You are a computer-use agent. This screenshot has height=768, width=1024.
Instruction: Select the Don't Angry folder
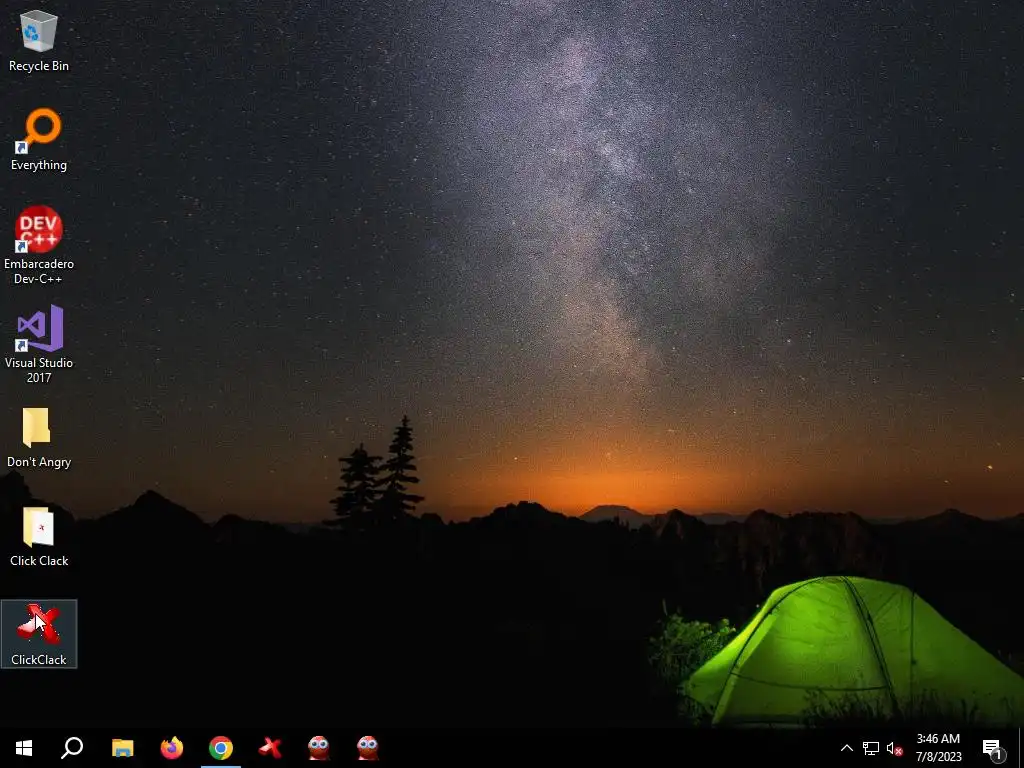point(39,438)
